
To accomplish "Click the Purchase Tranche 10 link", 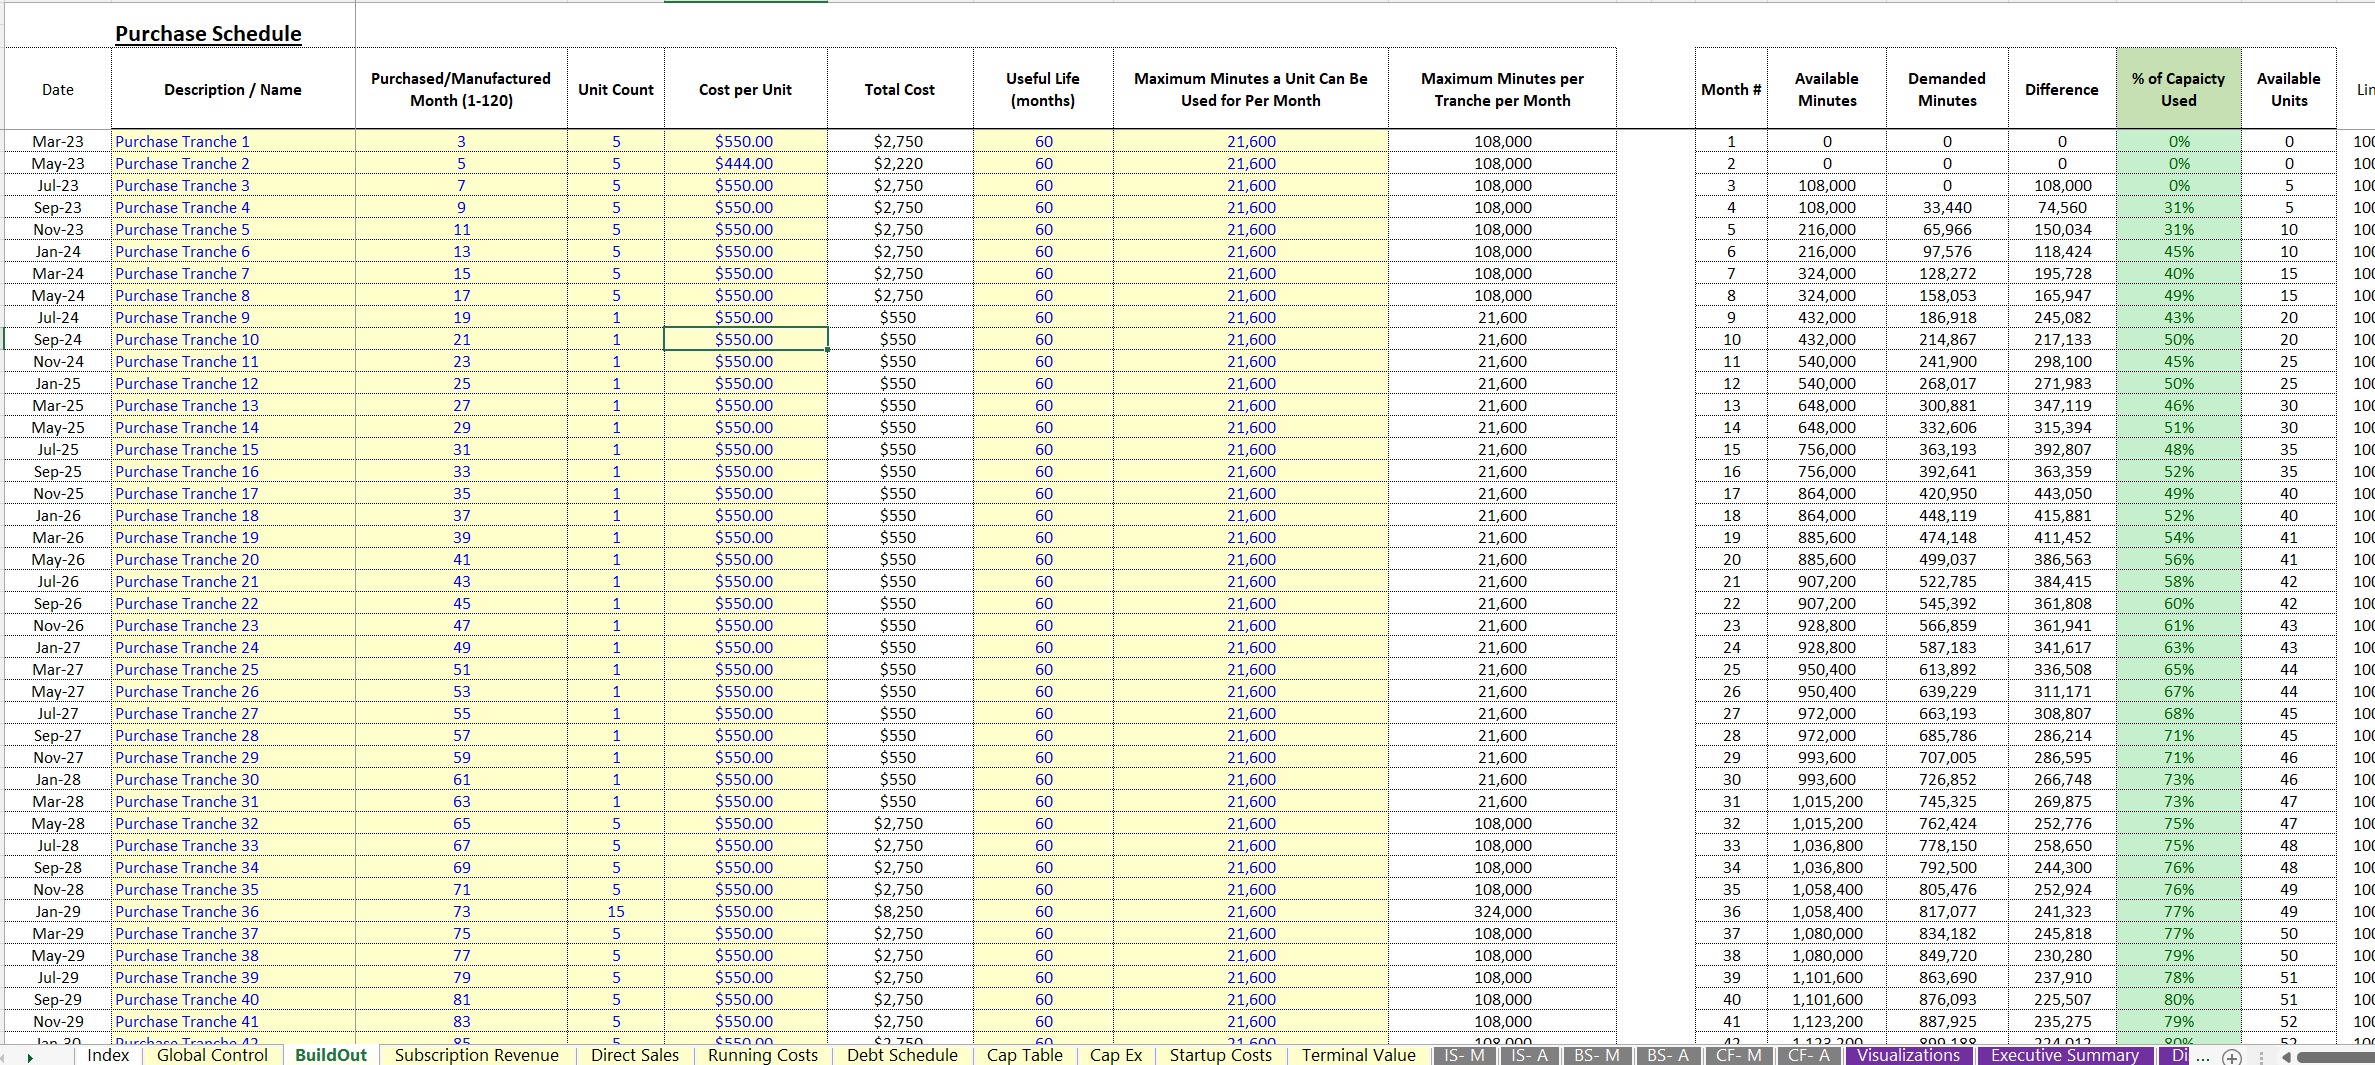I will (x=187, y=340).
